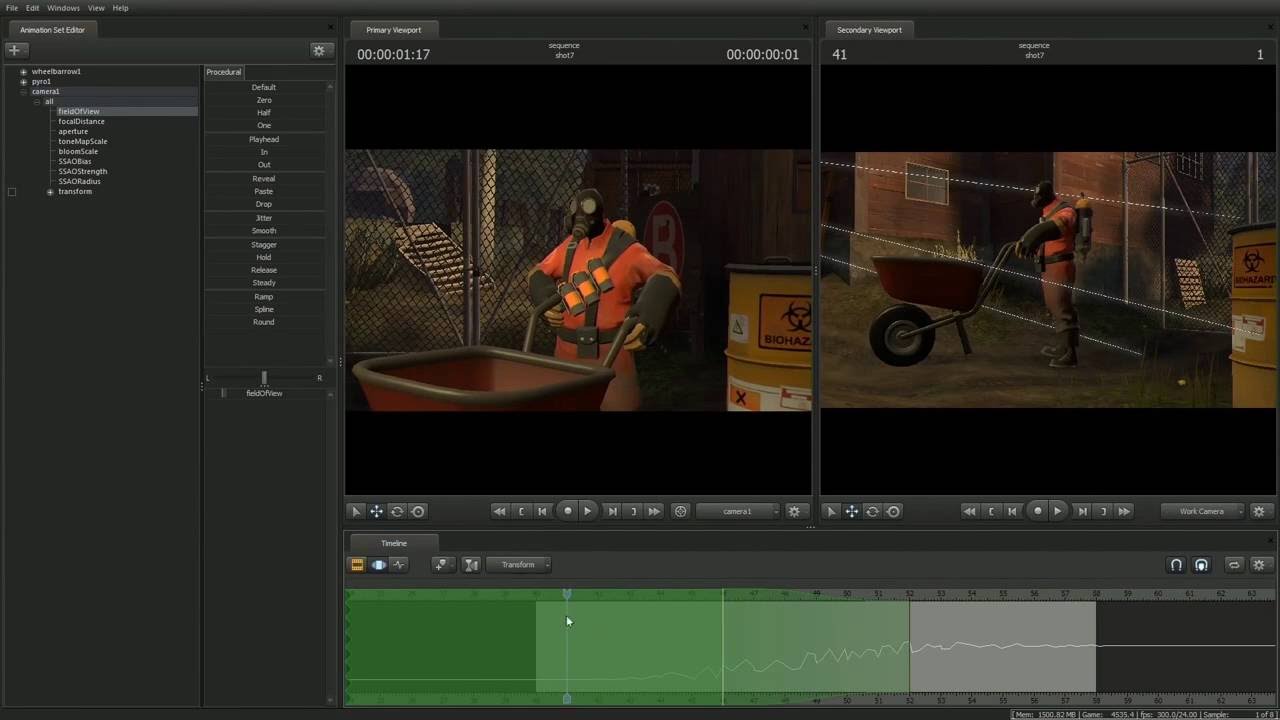Open primary viewport gear settings
The width and height of the screenshot is (1280, 720).
click(x=794, y=511)
